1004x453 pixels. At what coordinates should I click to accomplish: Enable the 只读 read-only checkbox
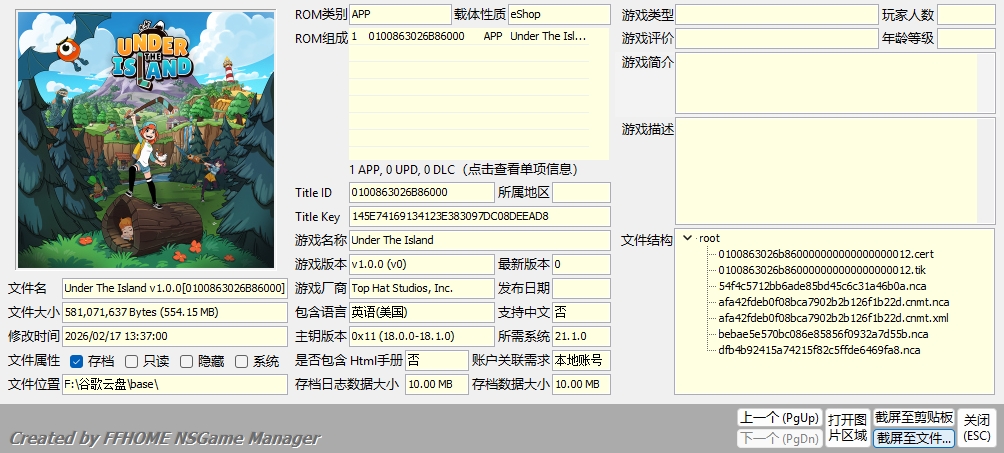(132, 362)
